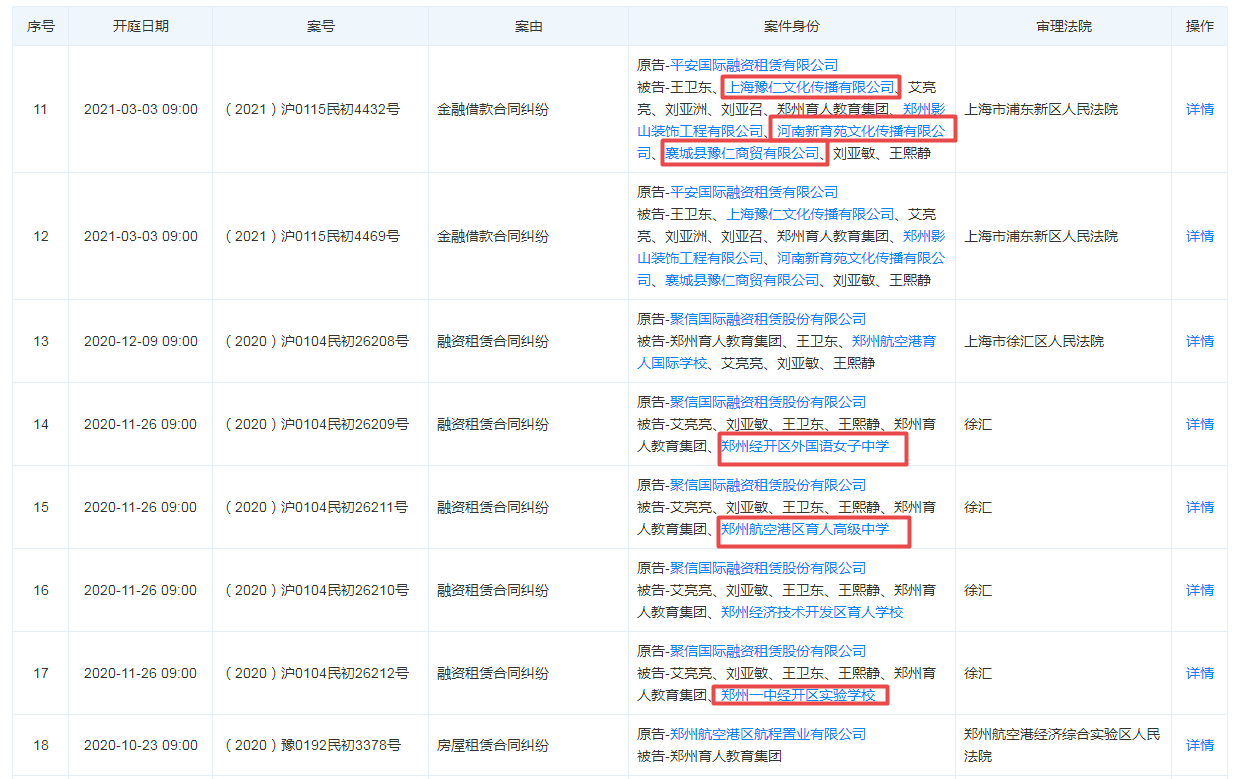Click 聚信国际融资租赁股份有限公司 link in row 16
This screenshot has width=1242, height=779.
[x=768, y=568]
